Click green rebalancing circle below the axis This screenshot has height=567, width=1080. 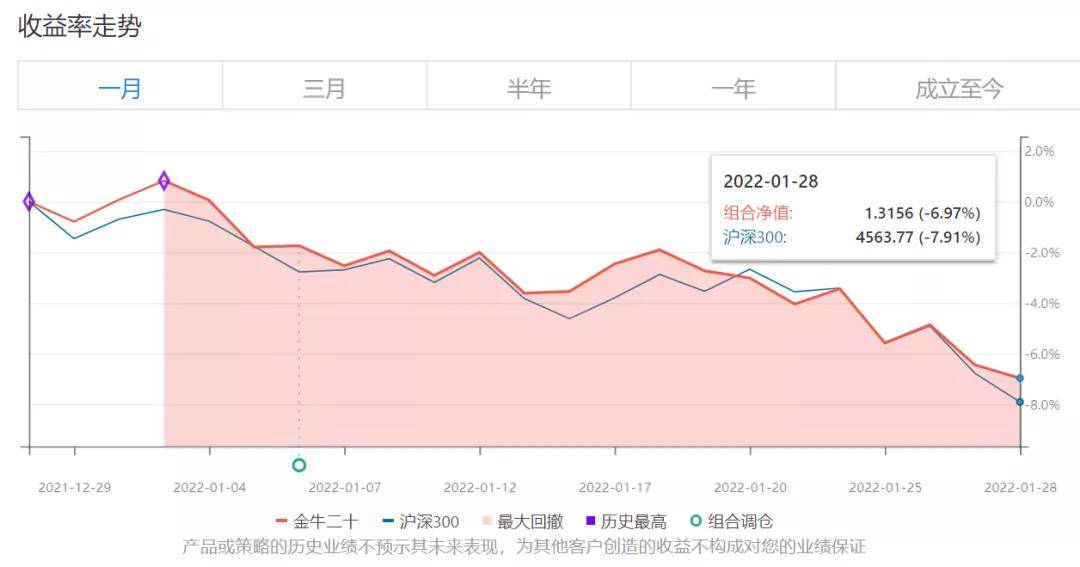[299, 465]
